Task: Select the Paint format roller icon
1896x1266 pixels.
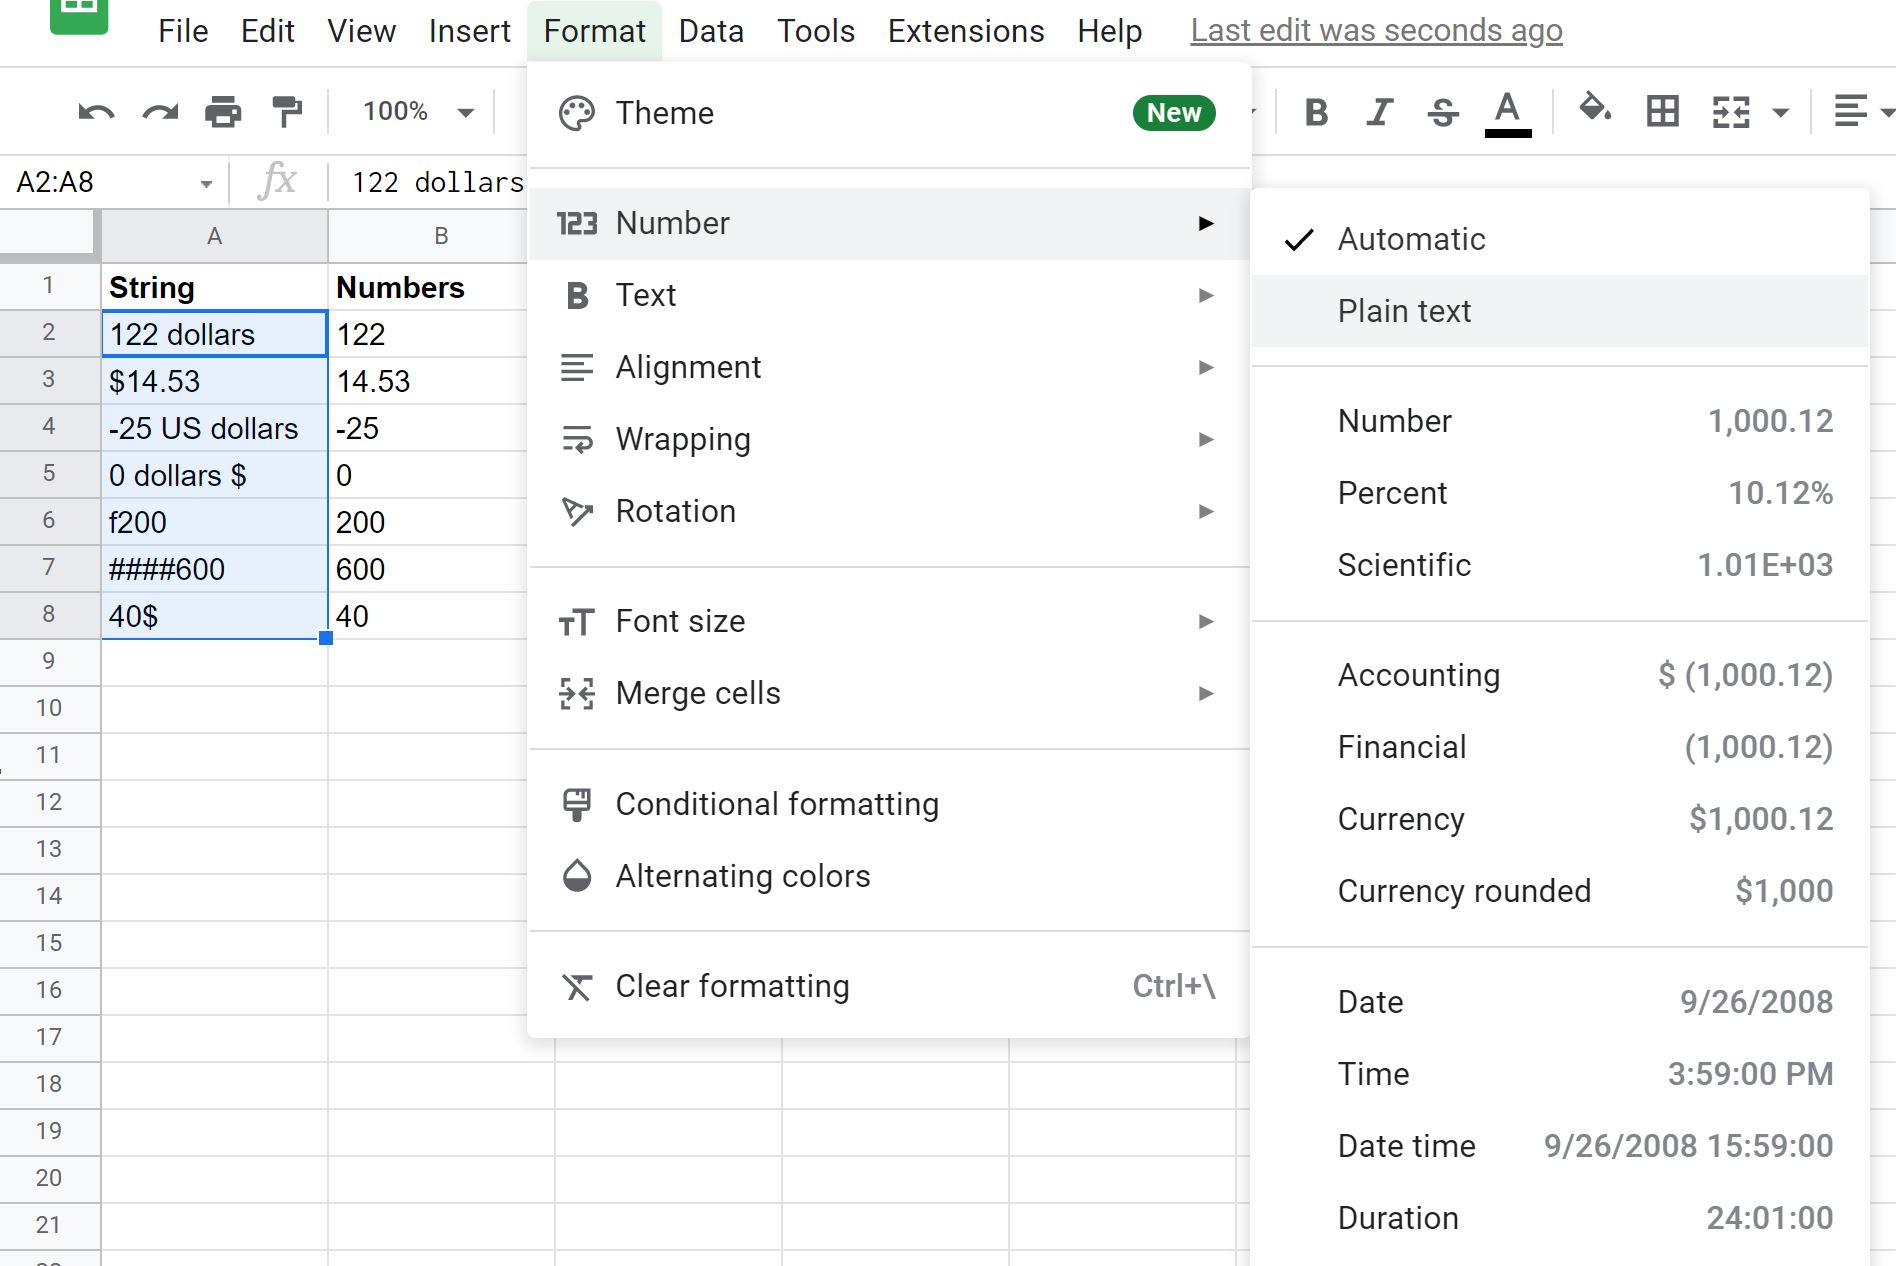Action: click(x=287, y=112)
